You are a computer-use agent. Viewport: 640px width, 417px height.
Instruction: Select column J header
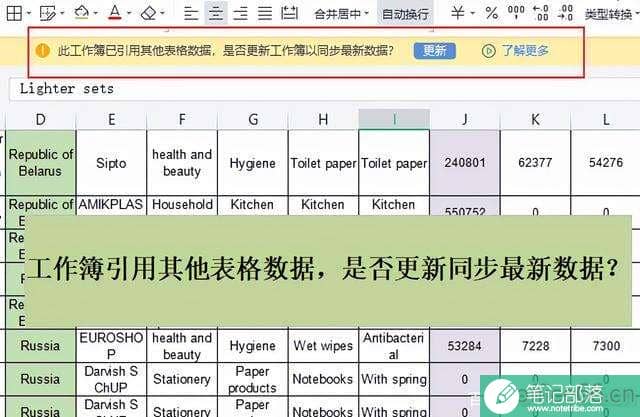(x=465, y=120)
